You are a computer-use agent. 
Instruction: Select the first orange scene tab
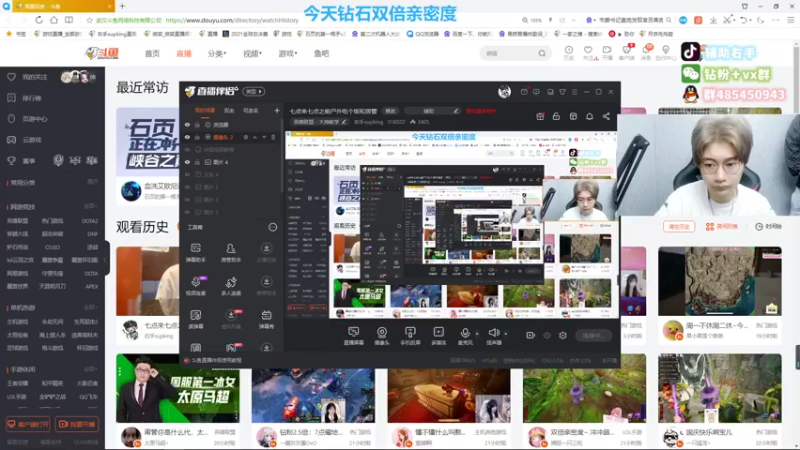pos(205,110)
